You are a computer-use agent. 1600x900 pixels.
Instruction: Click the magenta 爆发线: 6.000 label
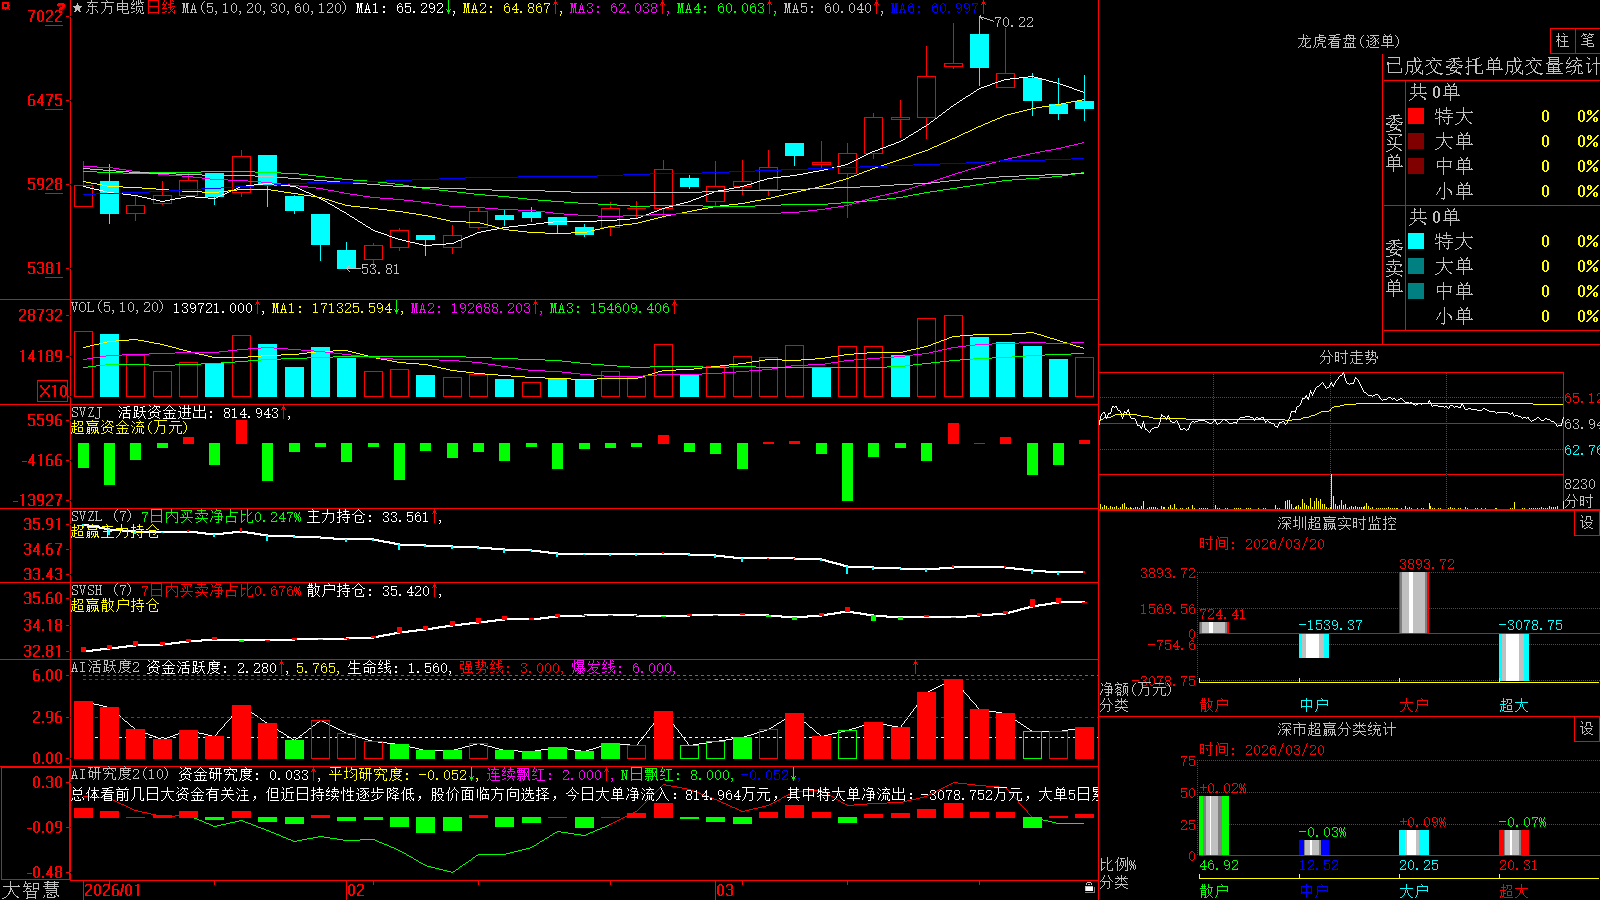pyautogui.click(x=623, y=667)
